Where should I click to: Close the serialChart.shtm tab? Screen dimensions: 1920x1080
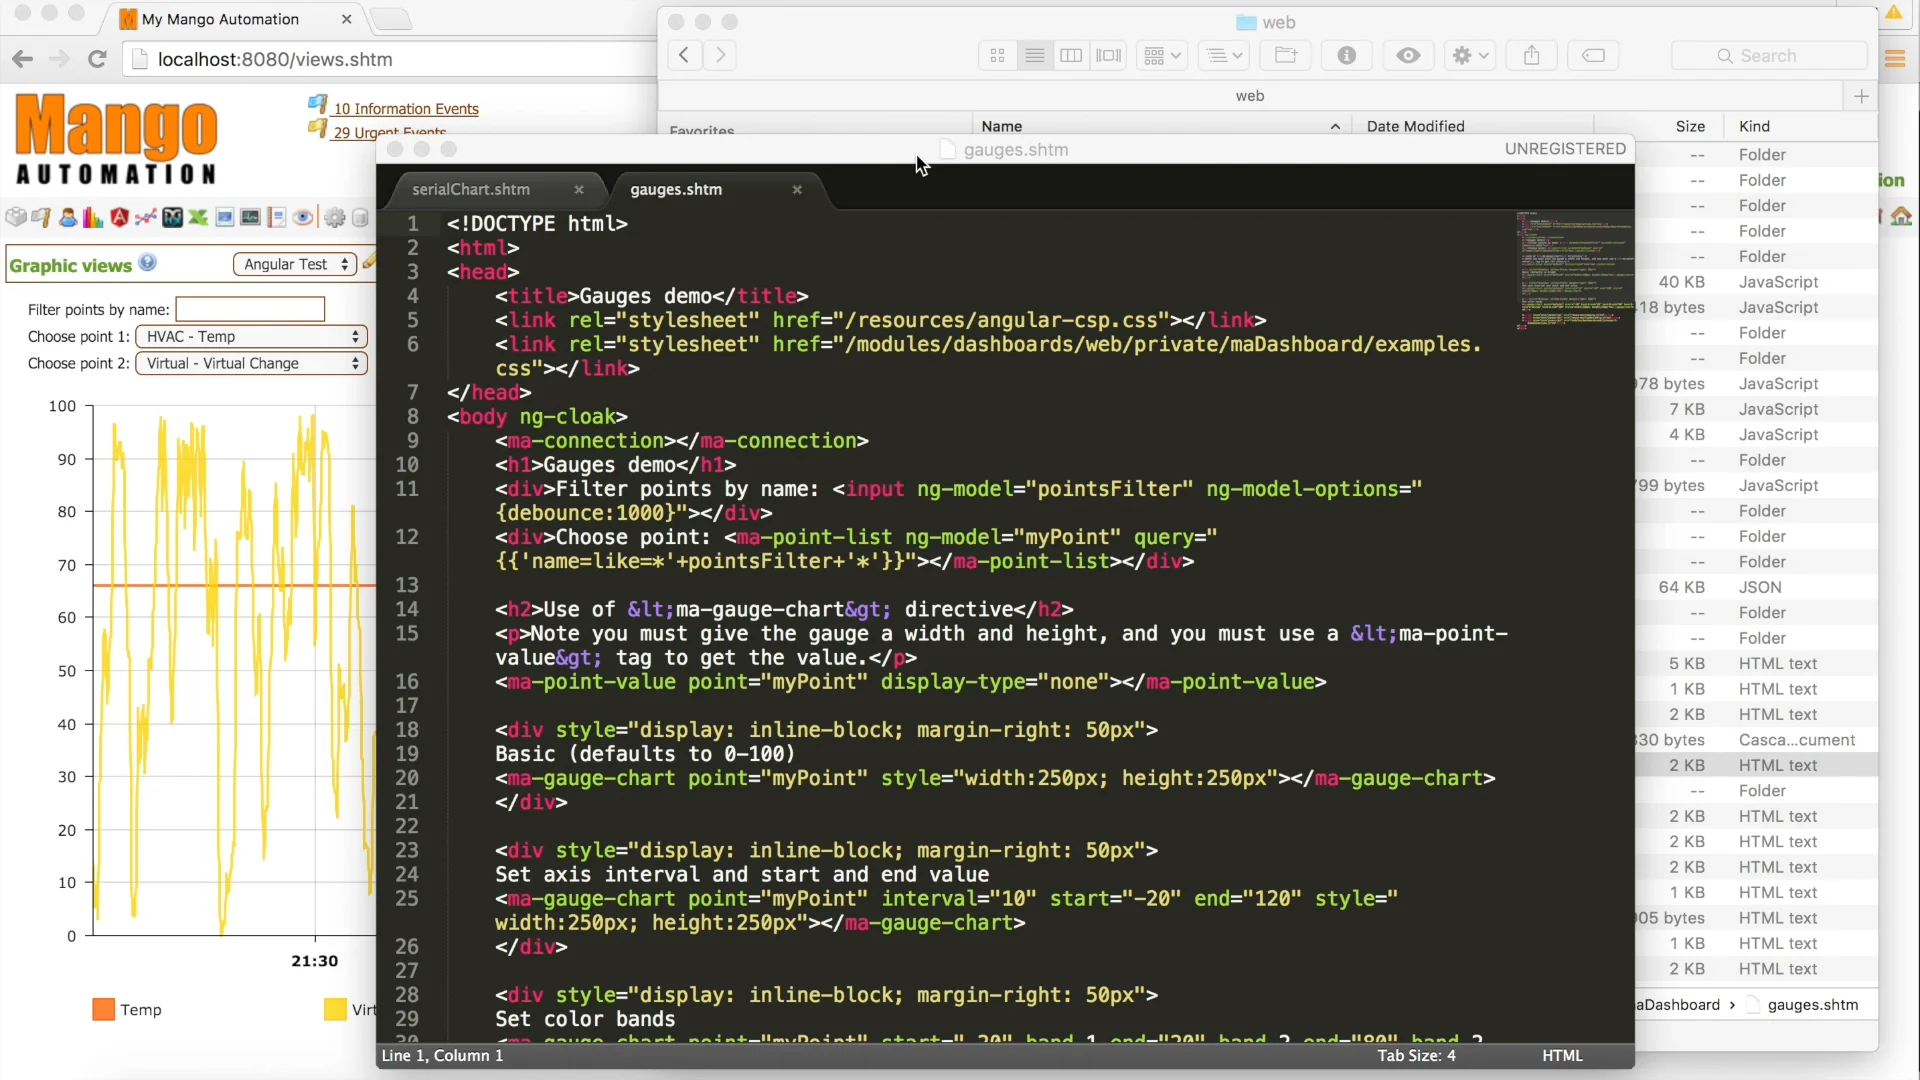(578, 190)
